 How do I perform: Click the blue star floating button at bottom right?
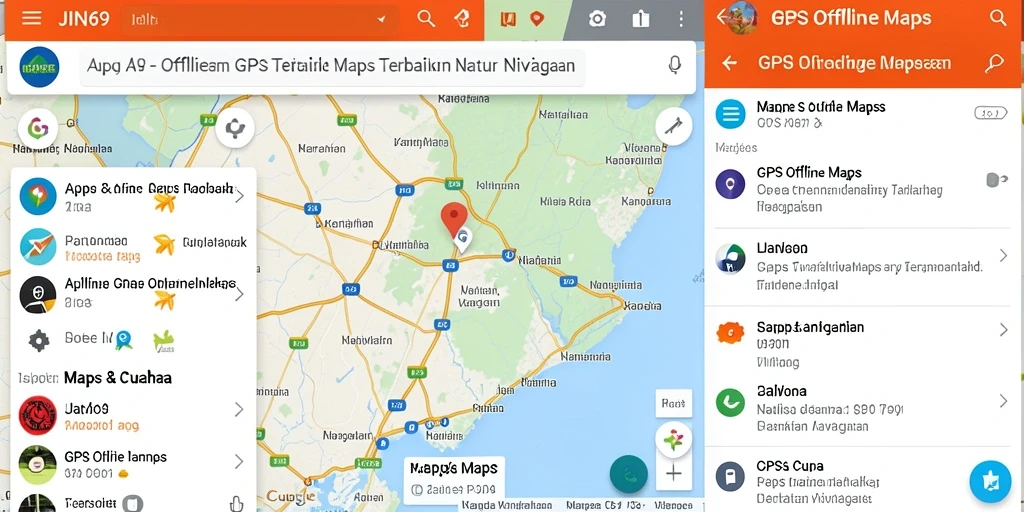tap(990, 481)
